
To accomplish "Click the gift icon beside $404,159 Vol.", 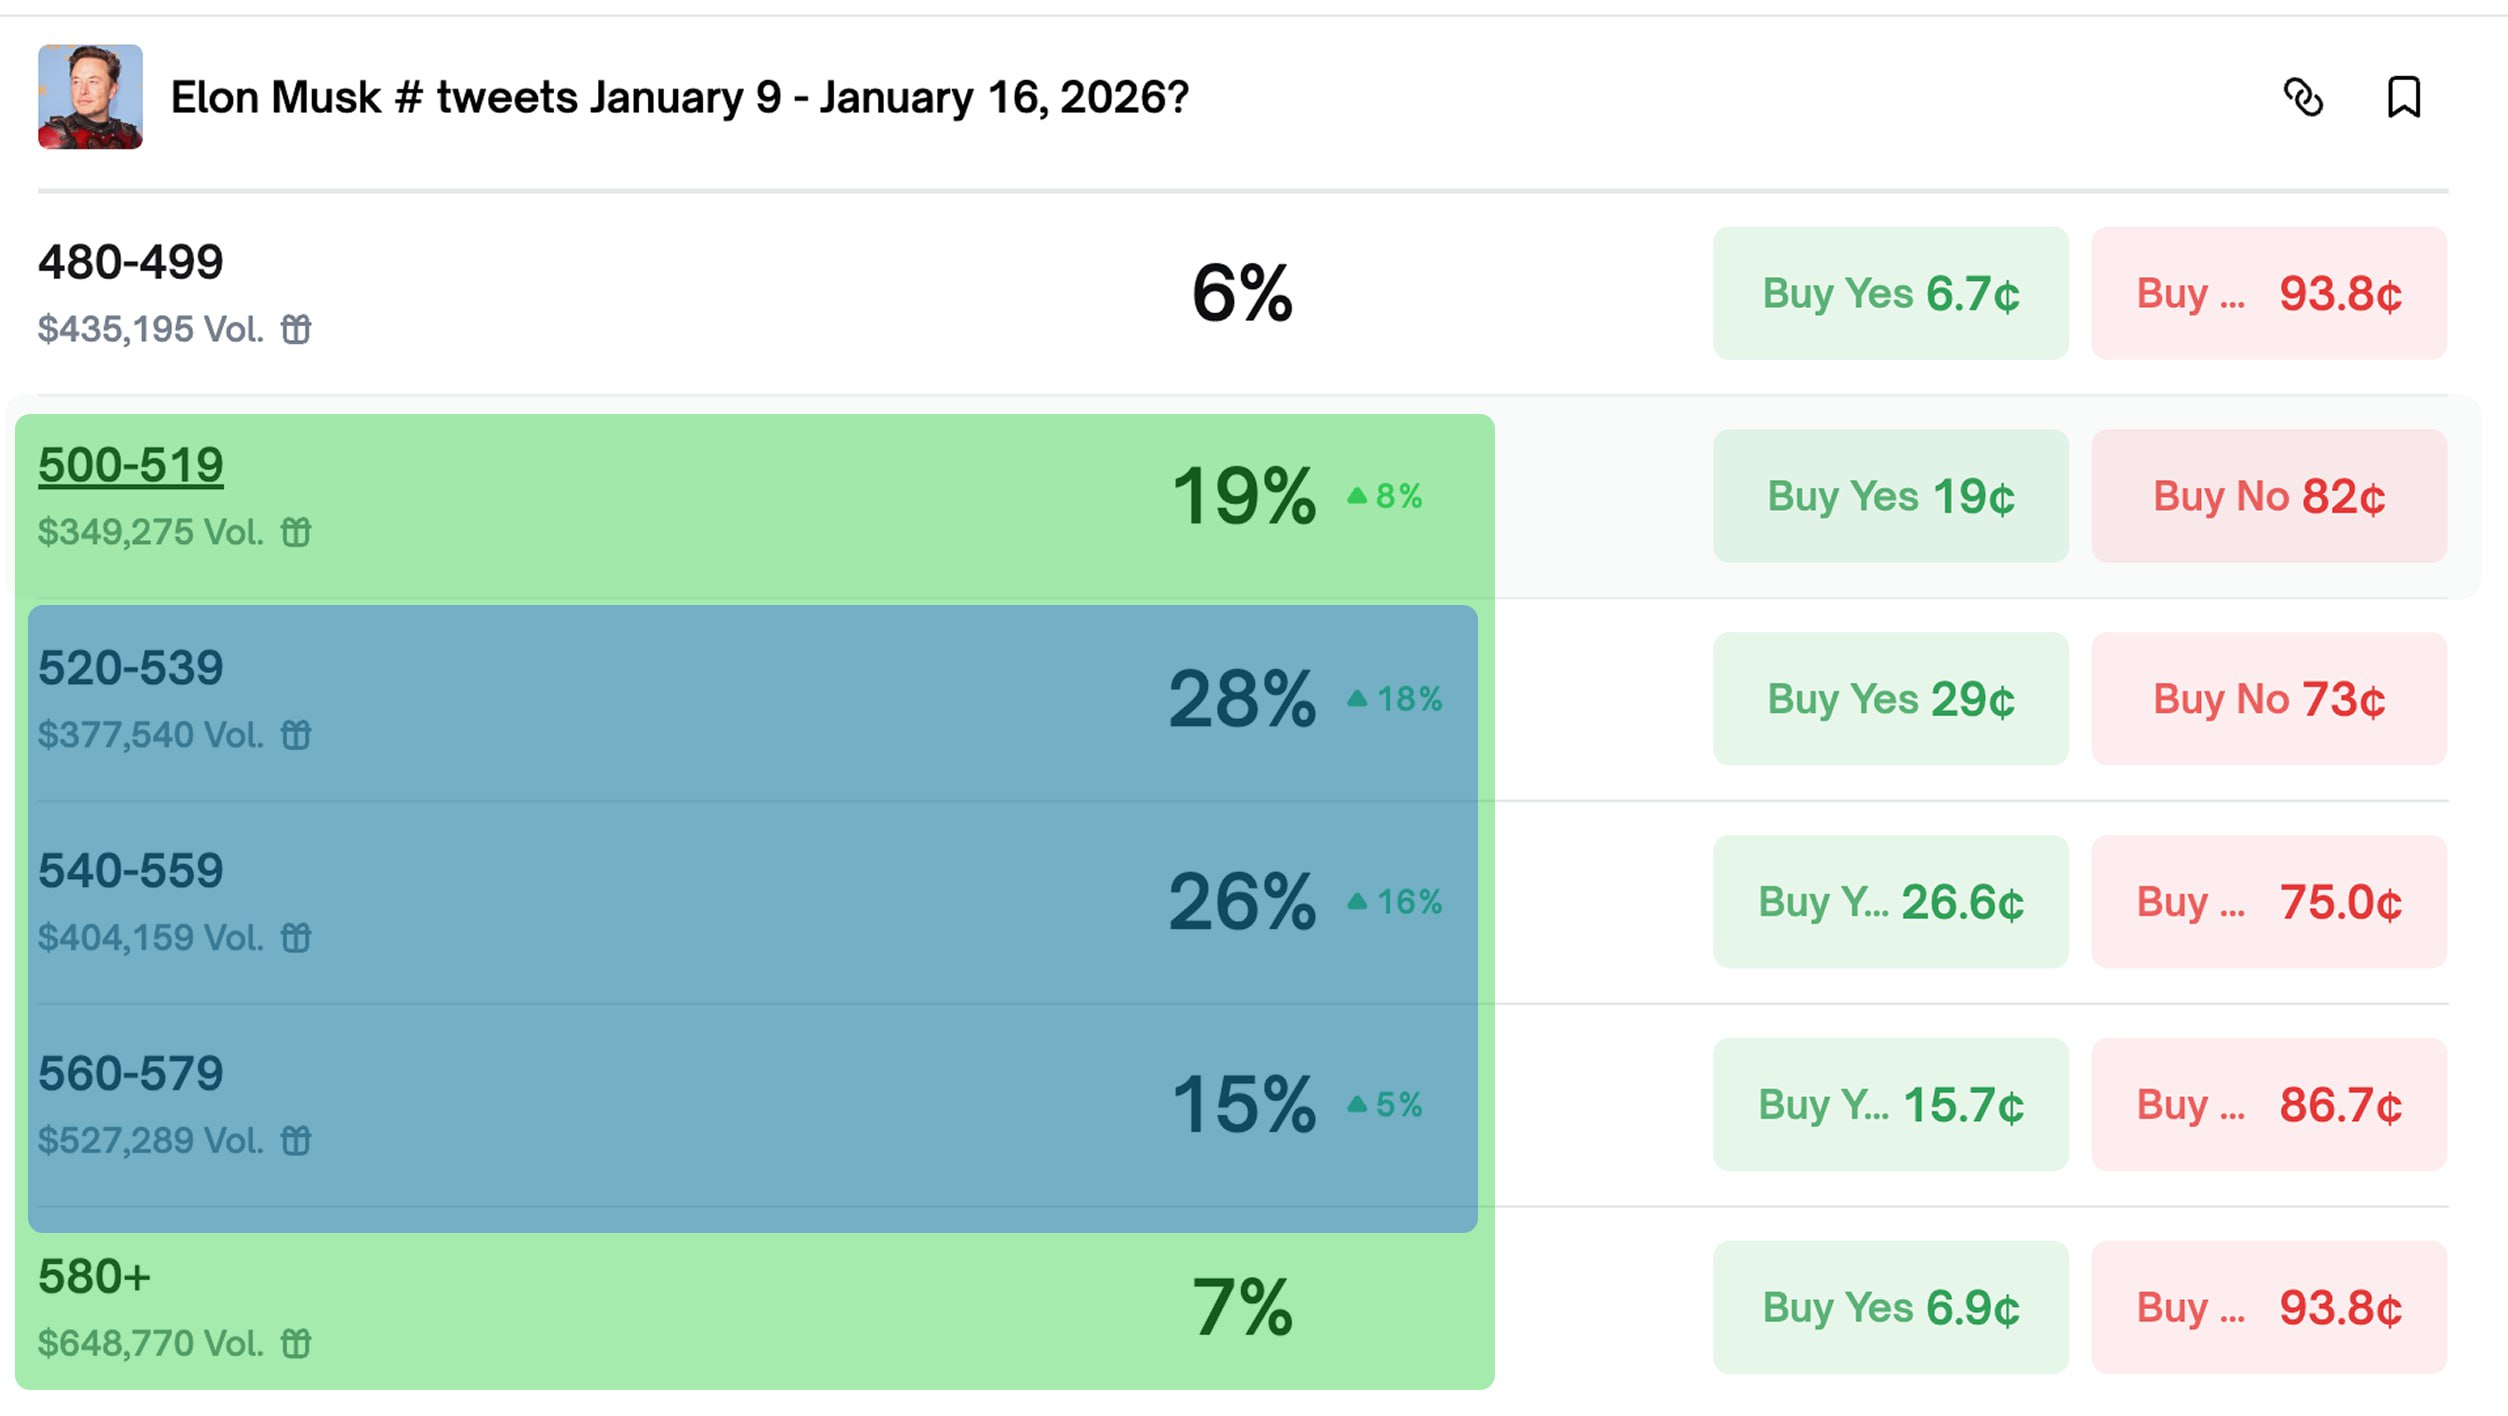I will [x=296, y=938].
